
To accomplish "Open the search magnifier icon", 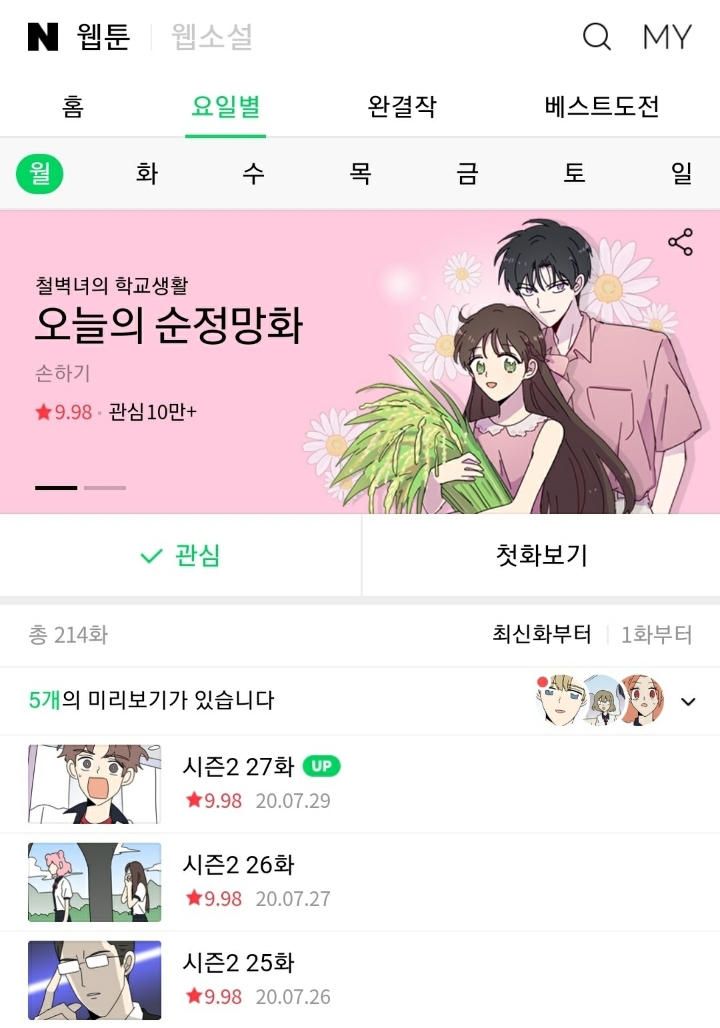I will pyautogui.click(x=597, y=37).
